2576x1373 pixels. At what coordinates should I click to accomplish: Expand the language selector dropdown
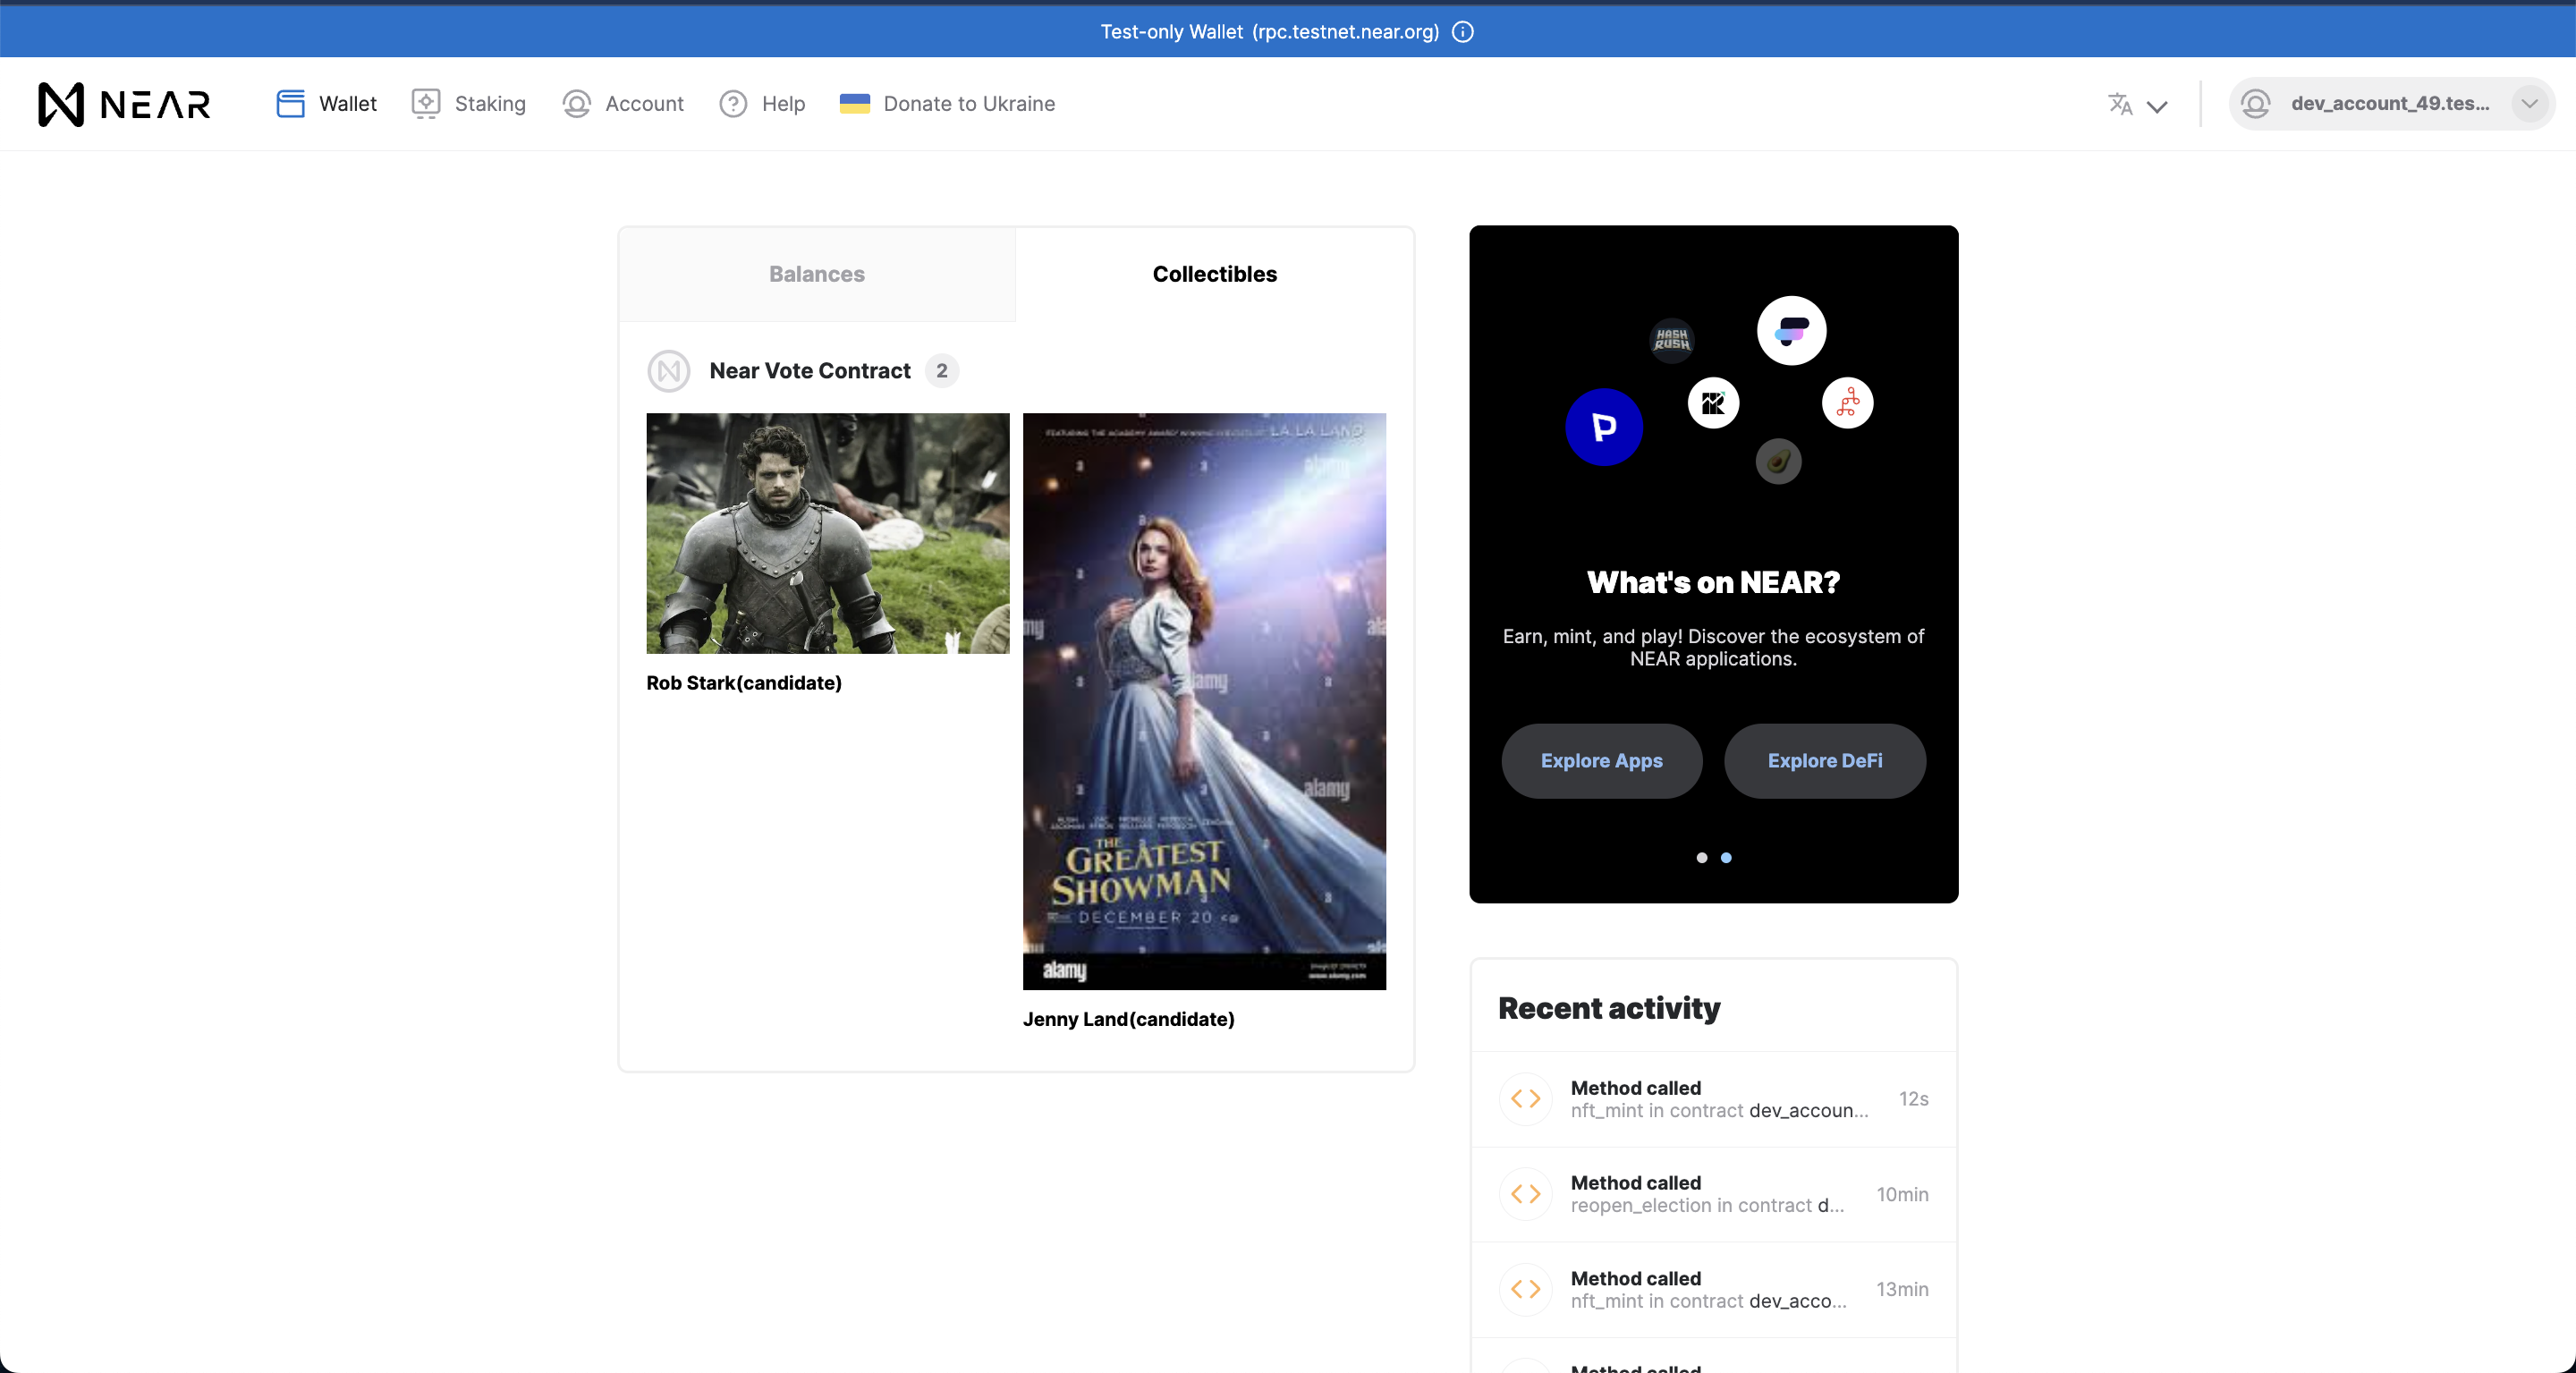2137,104
